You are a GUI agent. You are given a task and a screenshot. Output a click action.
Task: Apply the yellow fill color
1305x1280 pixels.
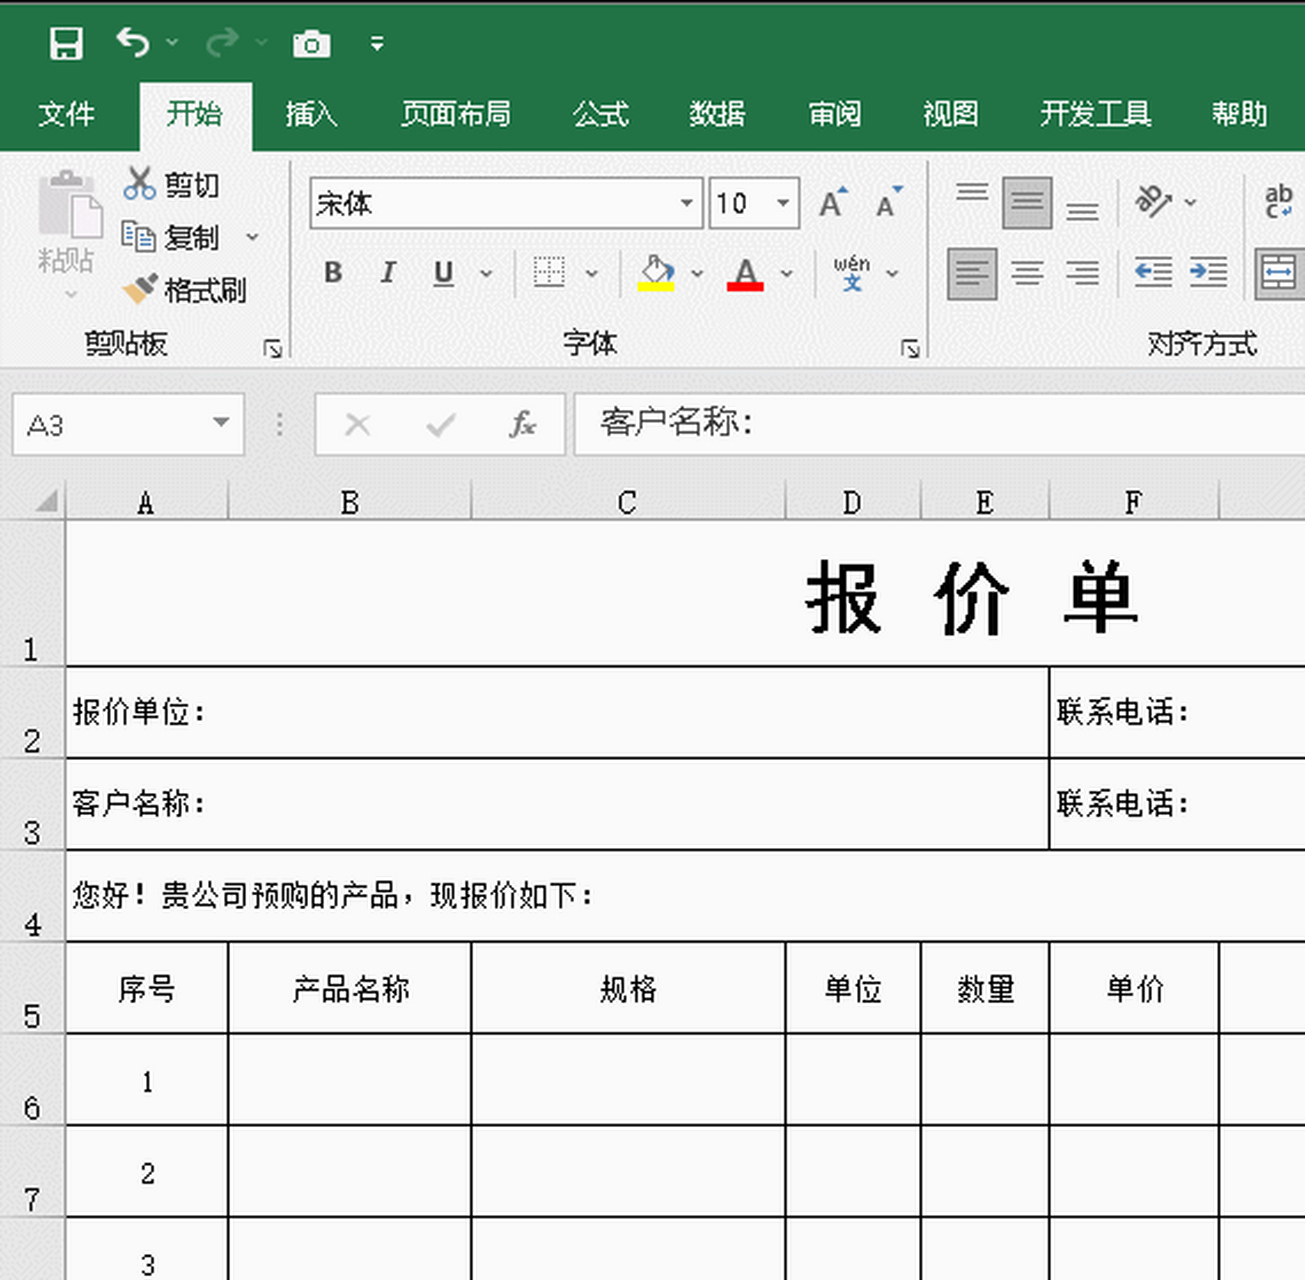tap(656, 273)
